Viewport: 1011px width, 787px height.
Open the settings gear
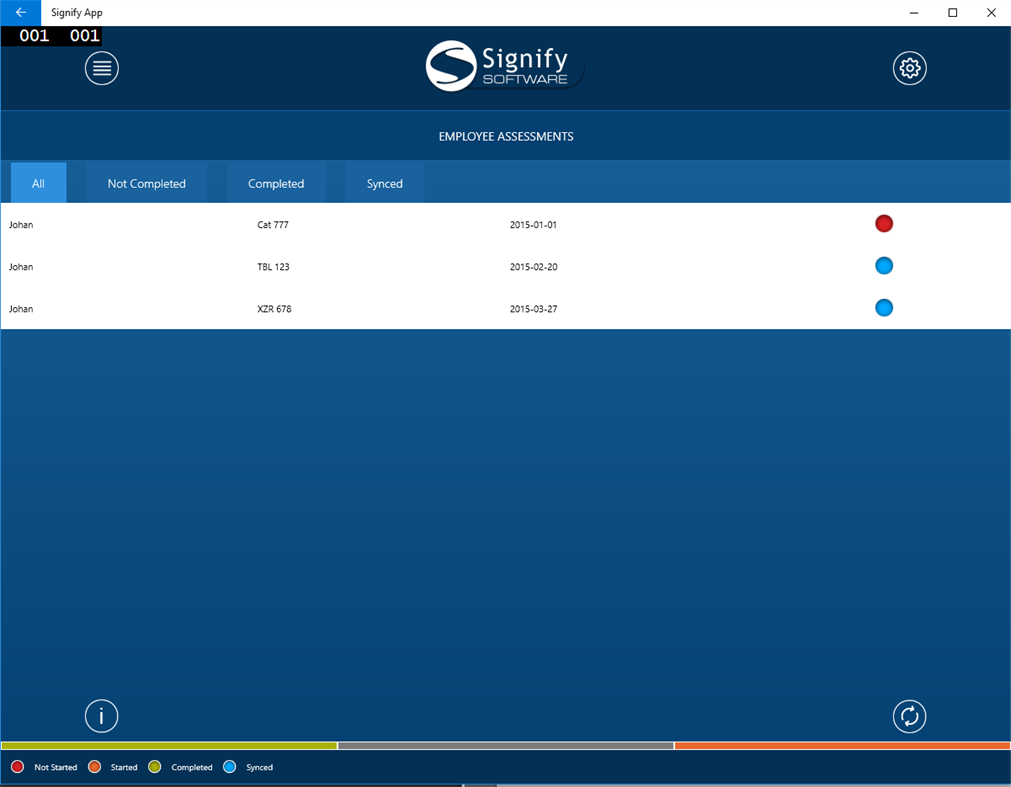point(909,68)
